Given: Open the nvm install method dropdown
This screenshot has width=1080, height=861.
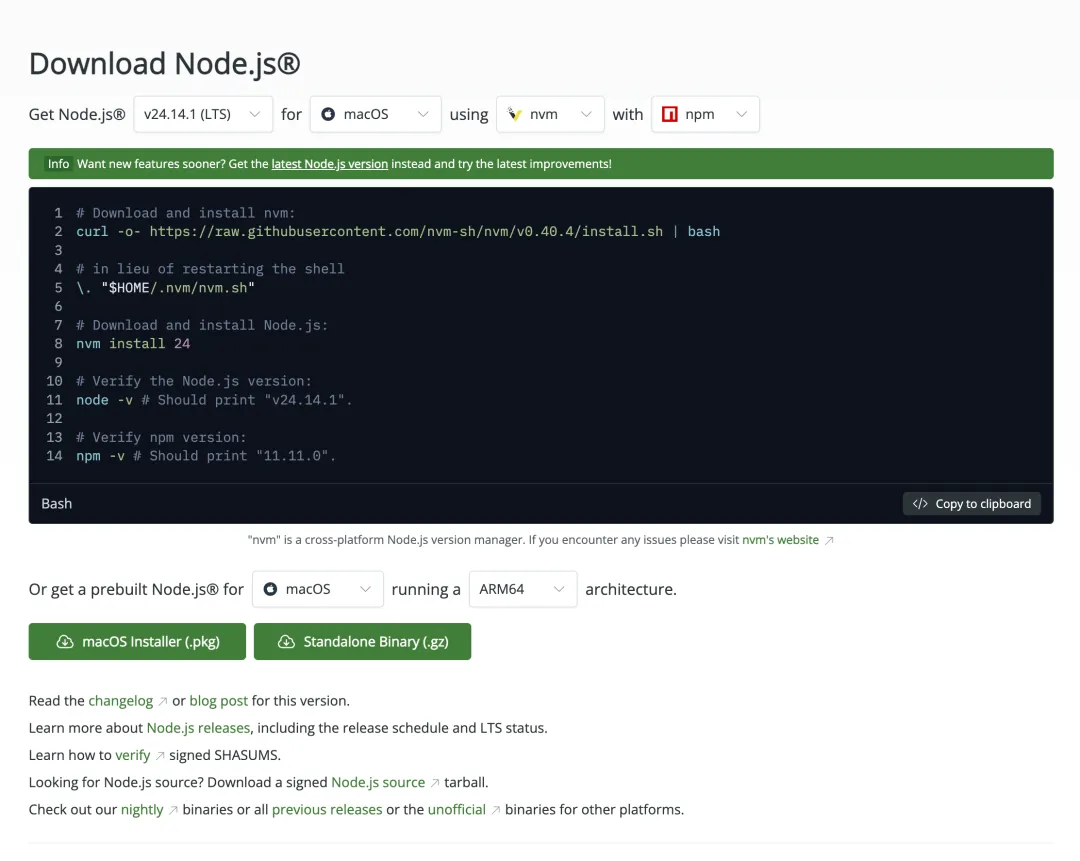Looking at the screenshot, I should pyautogui.click(x=550, y=114).
